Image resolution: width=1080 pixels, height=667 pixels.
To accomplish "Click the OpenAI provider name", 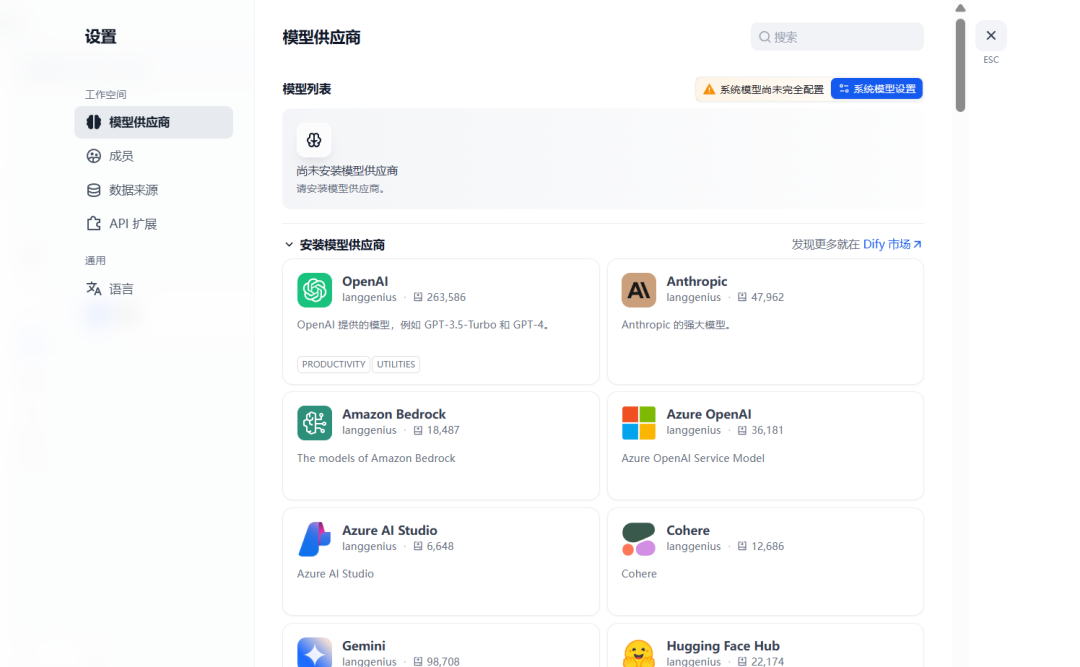I will coord(365,281).
